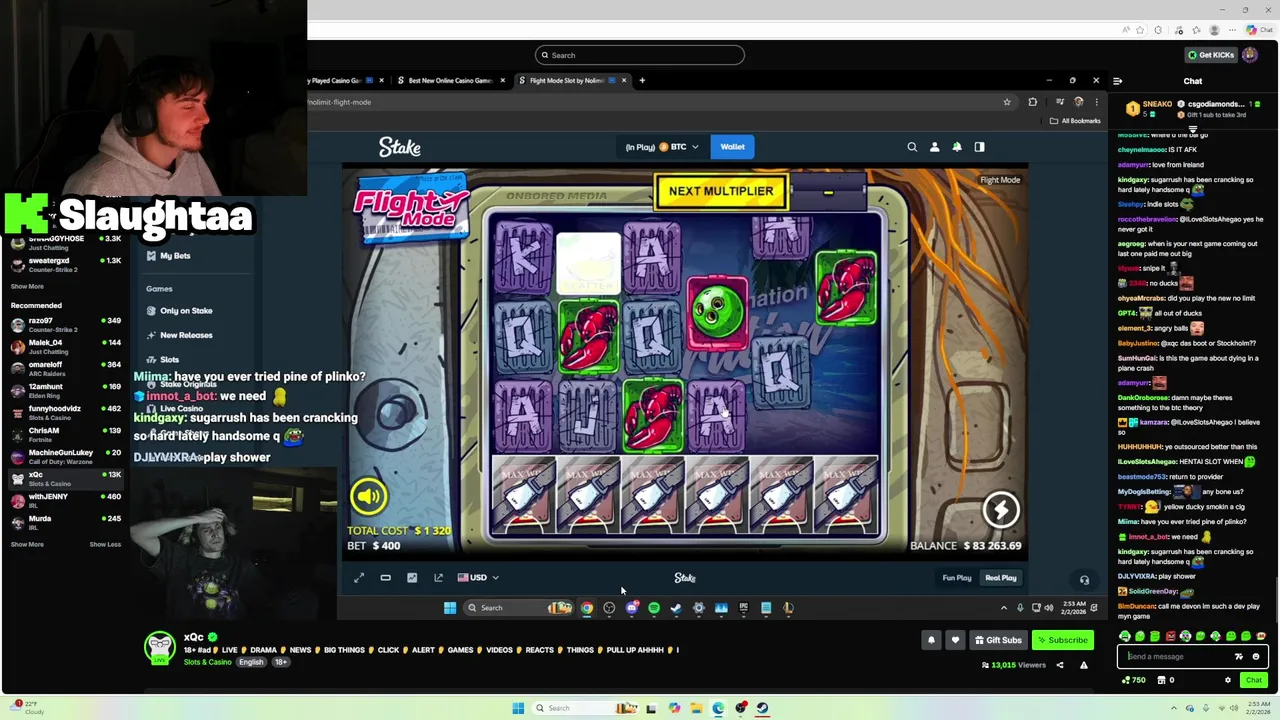
Task: Open the Stake user profile icon
Action: coord(935,147)
